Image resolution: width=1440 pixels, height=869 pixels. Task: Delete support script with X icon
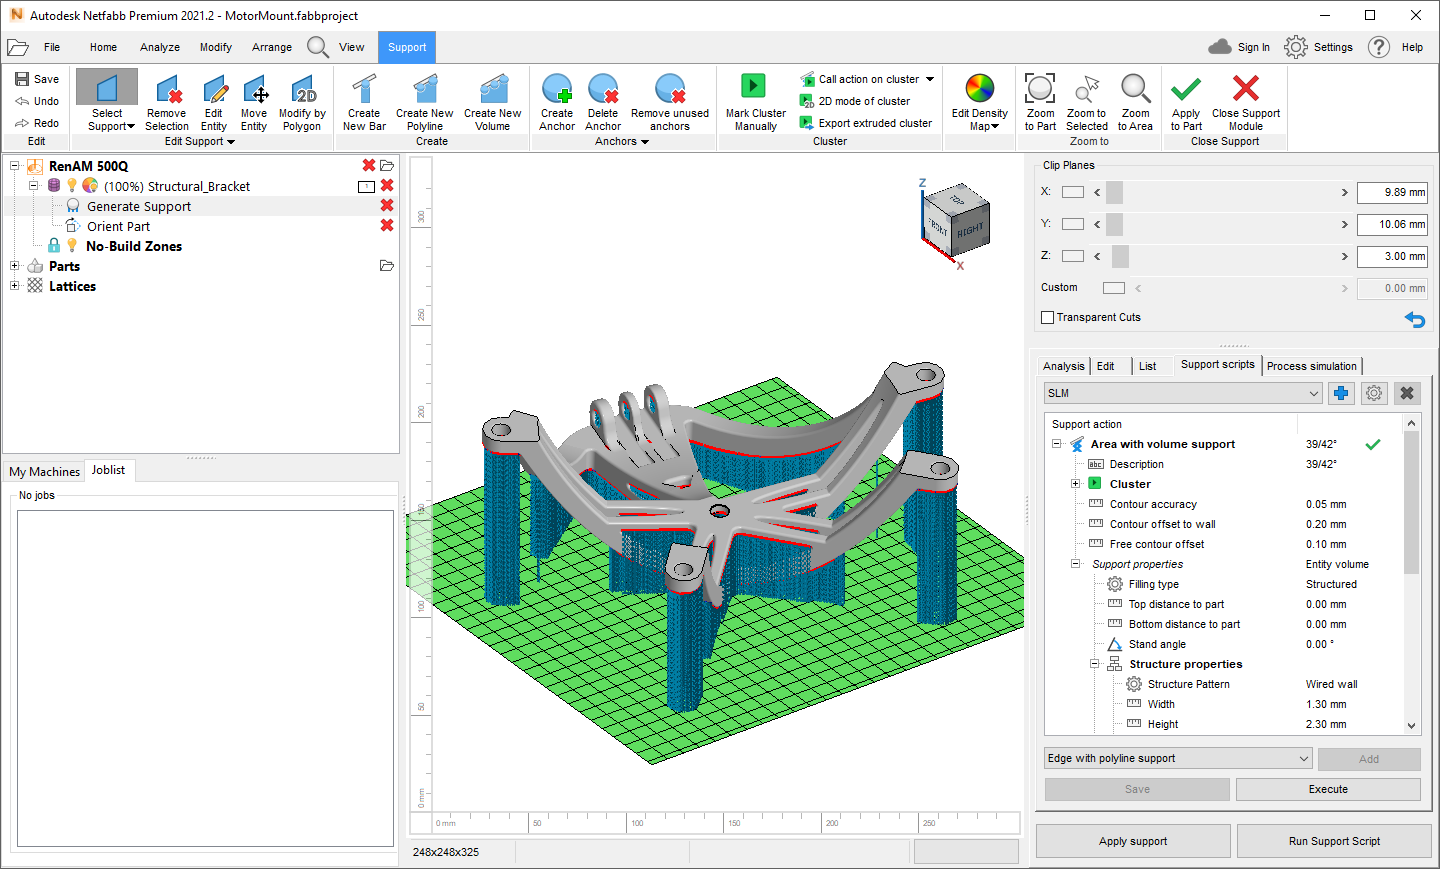(x=1407, y=393)
